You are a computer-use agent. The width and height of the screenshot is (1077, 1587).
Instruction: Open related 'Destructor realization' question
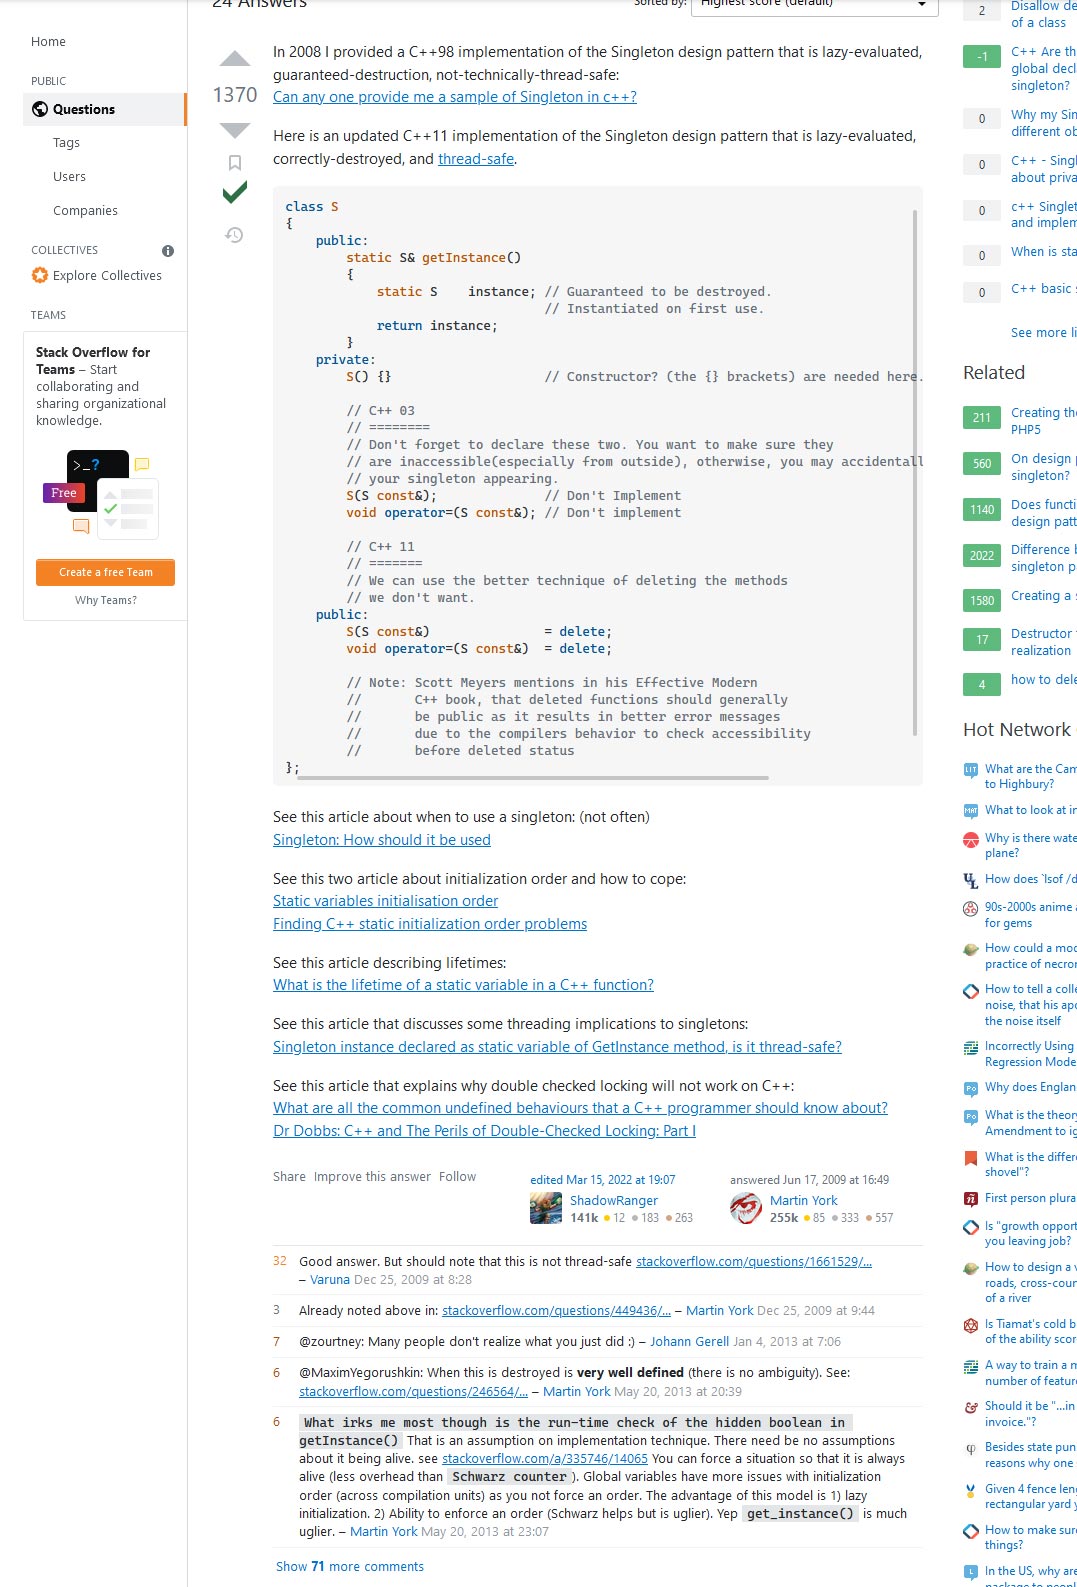pyautogui.click(x=1044, y=642)
